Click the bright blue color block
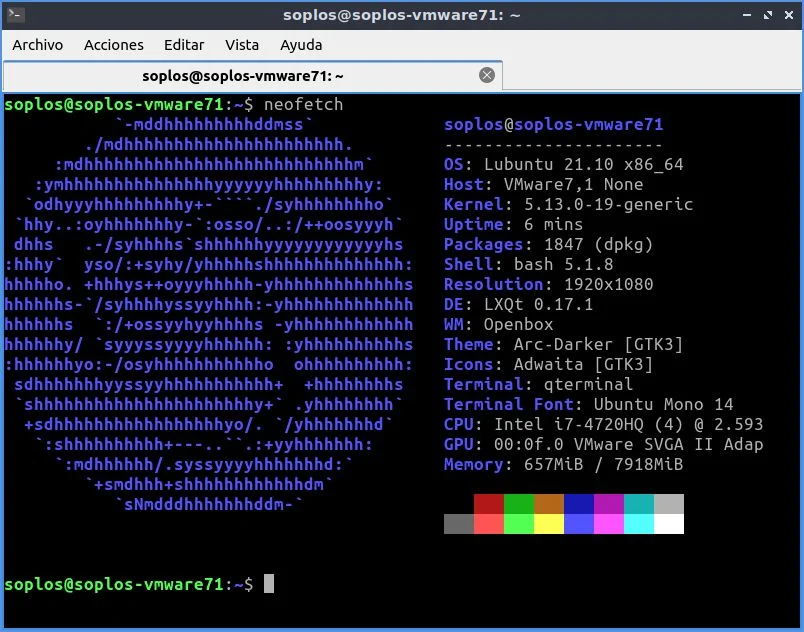 [579, 524]
